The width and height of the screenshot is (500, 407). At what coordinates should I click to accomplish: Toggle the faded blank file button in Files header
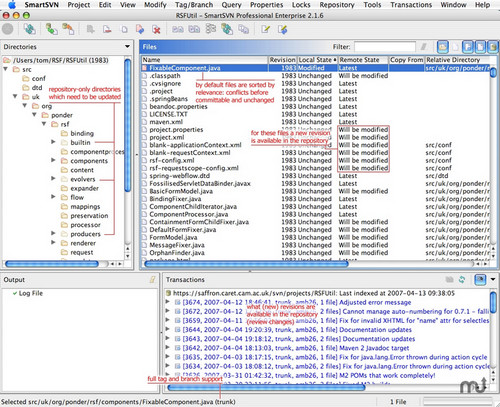tap(455, 47)
